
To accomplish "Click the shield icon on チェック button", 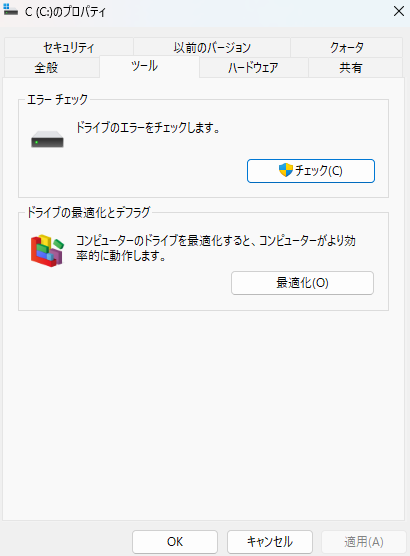I will pyautogui.click(x=286, y=171).
